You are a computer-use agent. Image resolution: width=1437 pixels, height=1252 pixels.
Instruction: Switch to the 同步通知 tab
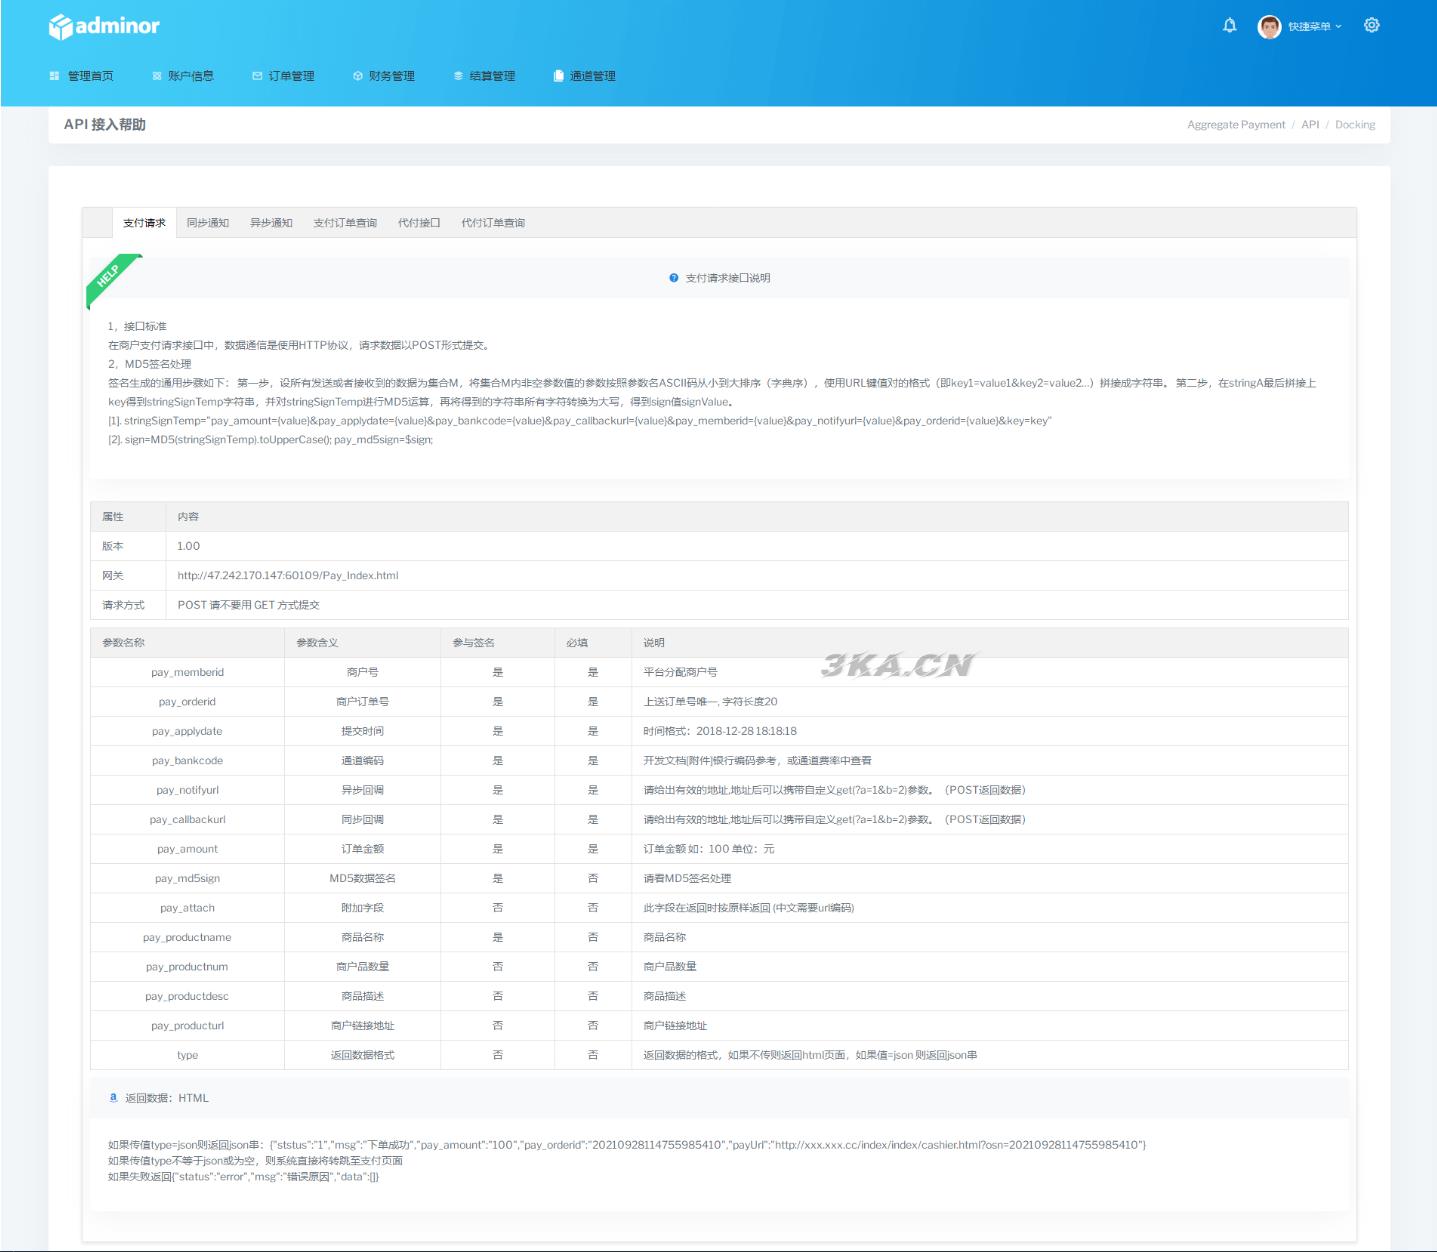pos(208,223)
